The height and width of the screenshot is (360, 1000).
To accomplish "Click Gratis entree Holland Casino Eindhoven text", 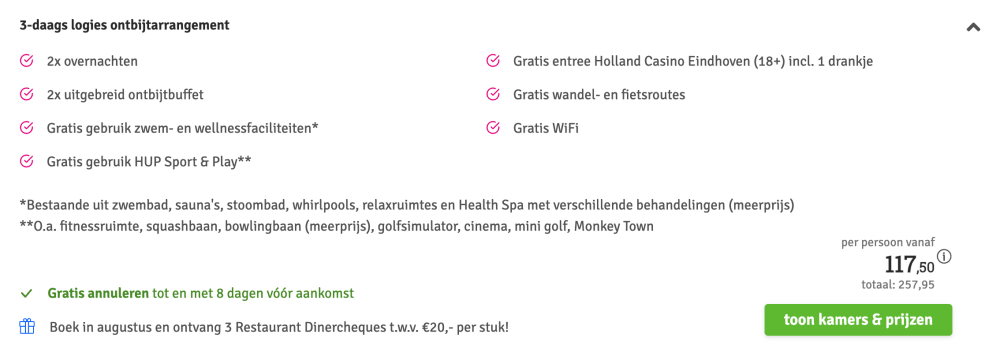I will coord(693,61).
